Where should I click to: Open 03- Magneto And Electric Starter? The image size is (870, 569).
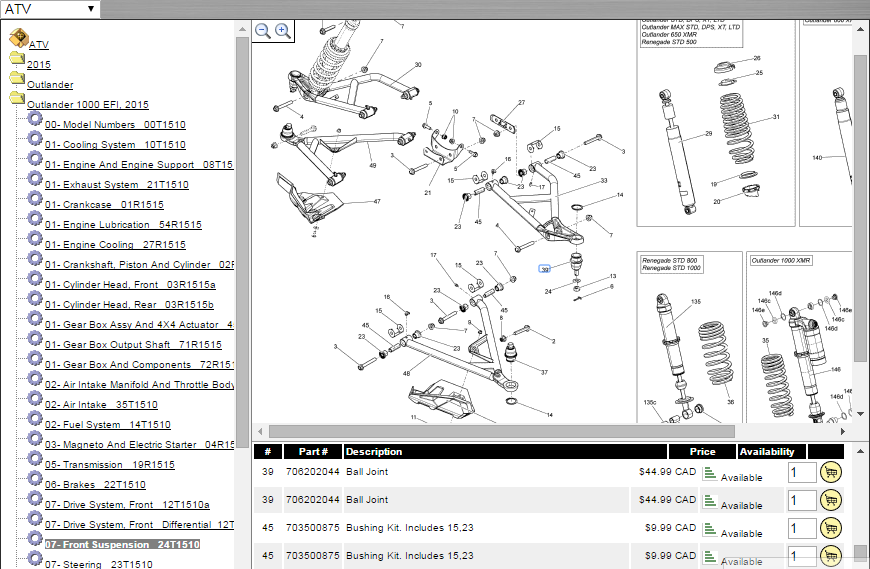(x=139, y=445)
